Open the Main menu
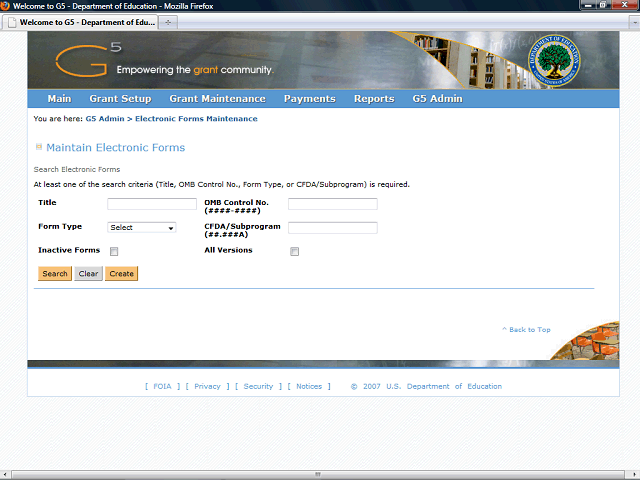Image resolution: width=640 pixels, height=480 pixels. (59, 99)
